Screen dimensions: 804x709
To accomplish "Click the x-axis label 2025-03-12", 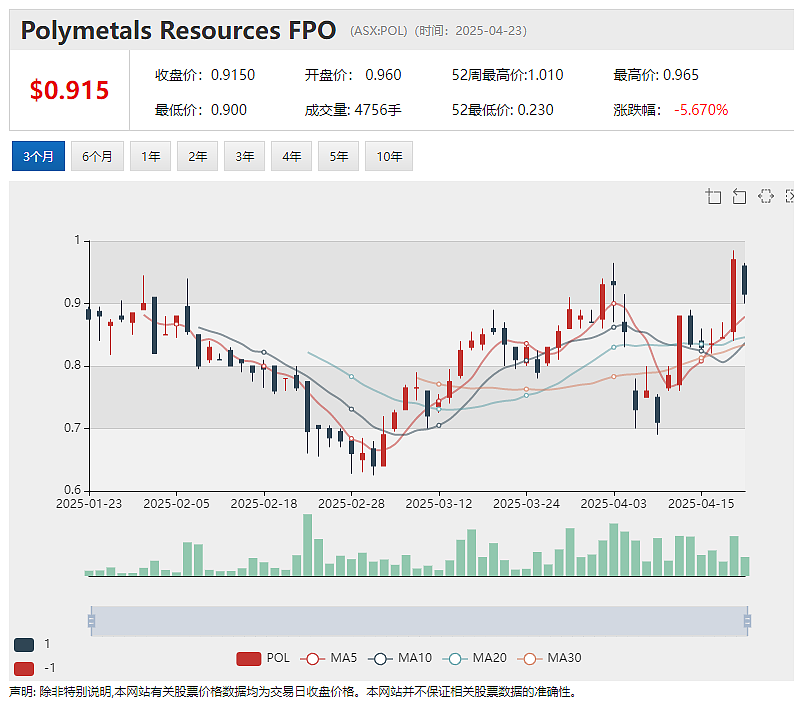I will 439,504.
